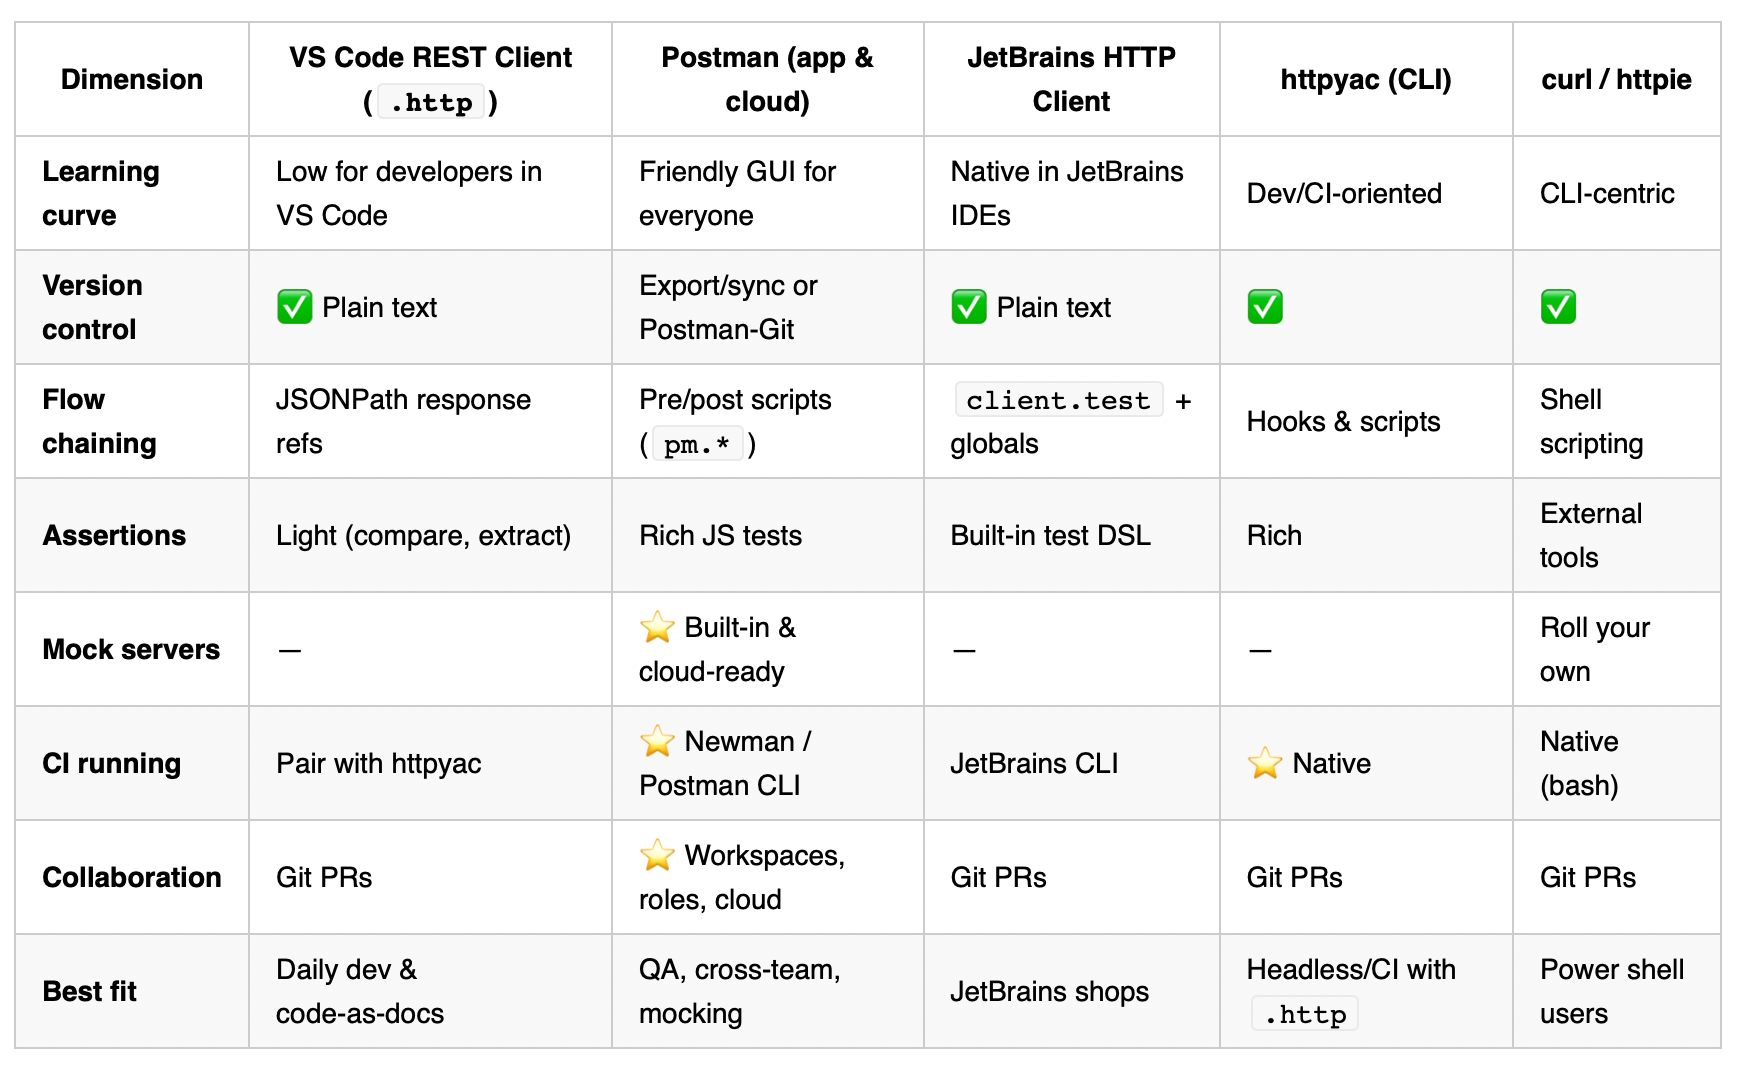Screen dimensions: 1738x1072
Task: Click the curl / httpie Version control checkmark
Action: pyautogui.click(x=1558, y=307)
